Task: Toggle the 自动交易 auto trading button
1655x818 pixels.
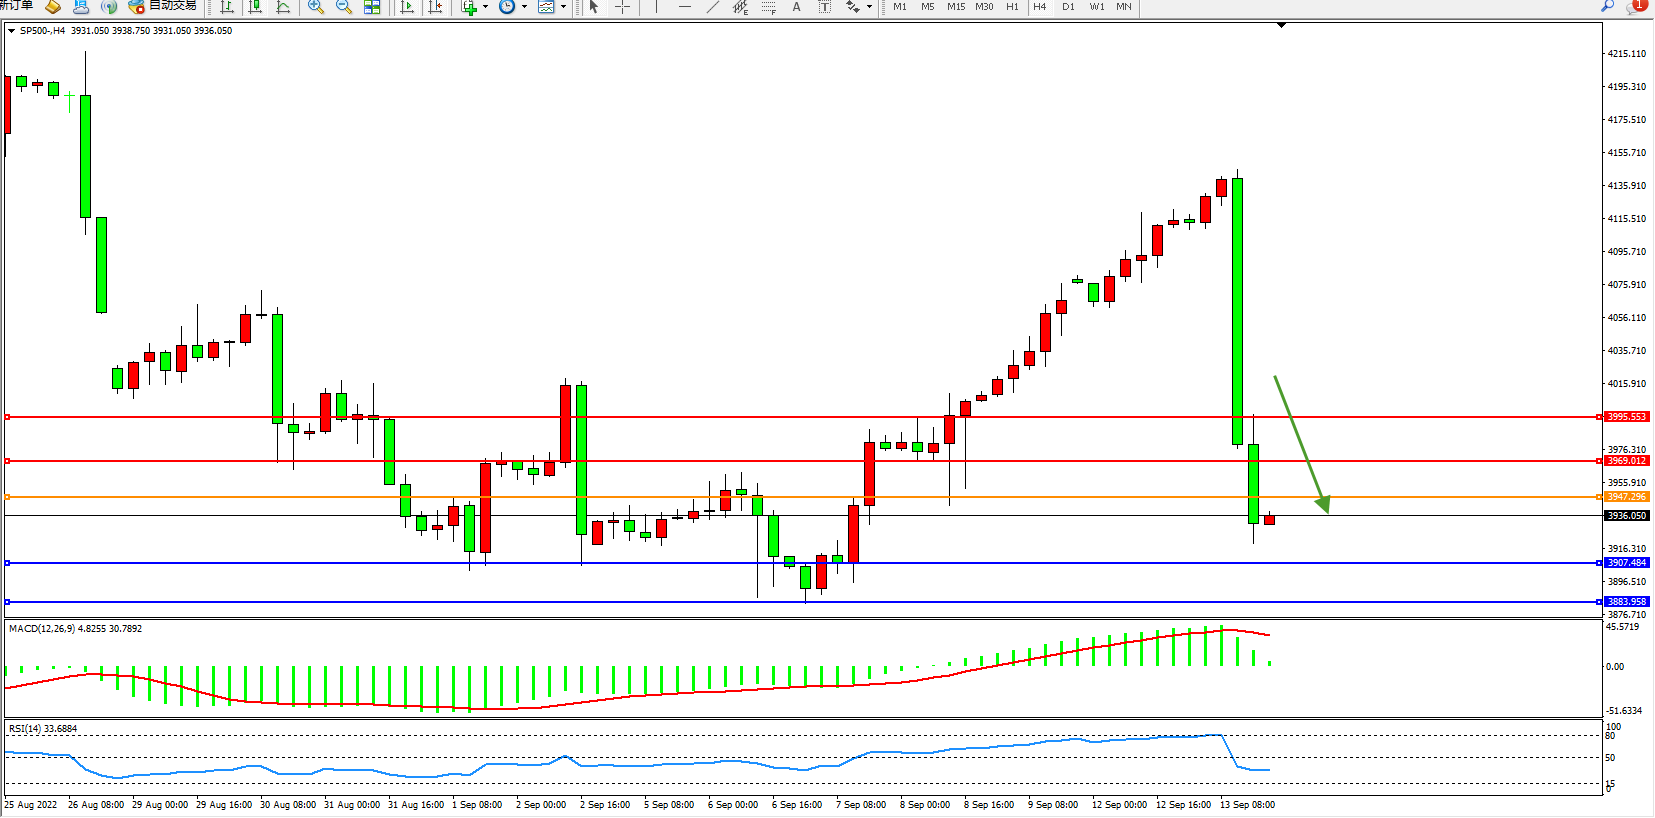Action: (163, 6)
